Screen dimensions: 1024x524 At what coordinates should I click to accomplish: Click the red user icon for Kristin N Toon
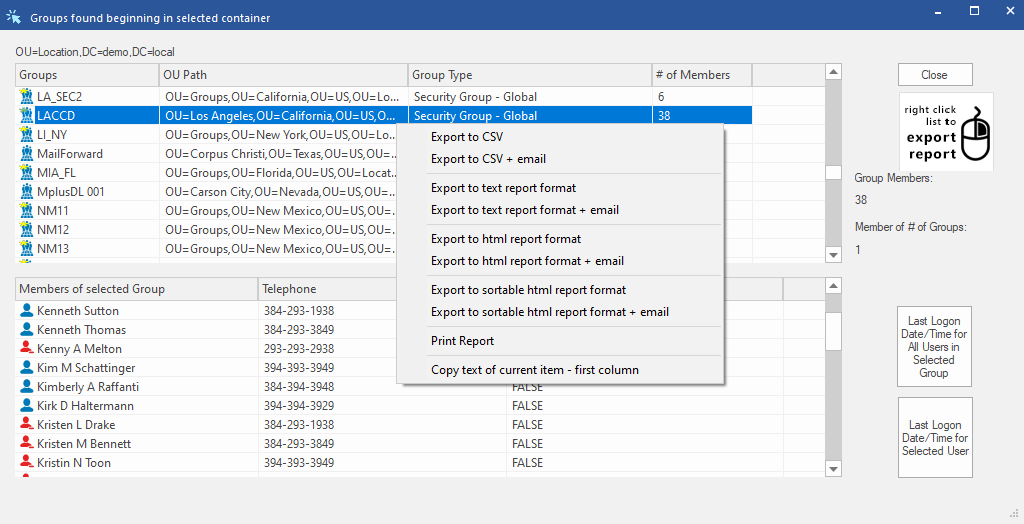[x=26, y=463]
